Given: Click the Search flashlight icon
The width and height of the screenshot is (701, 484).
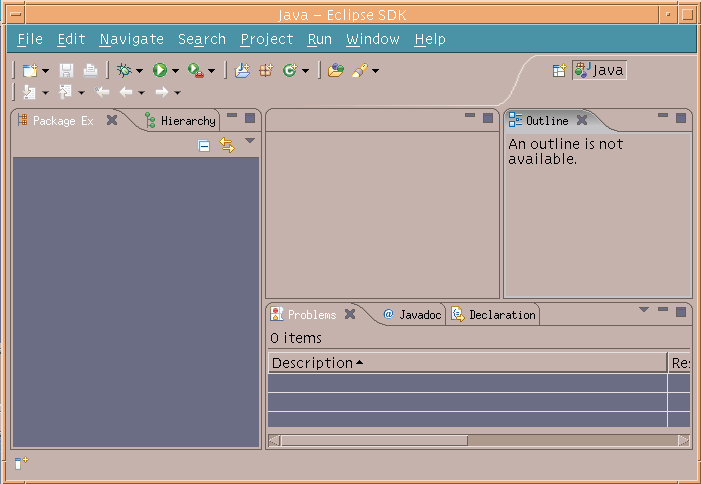Looking at the screenshot, I should [x=360, y=71].
